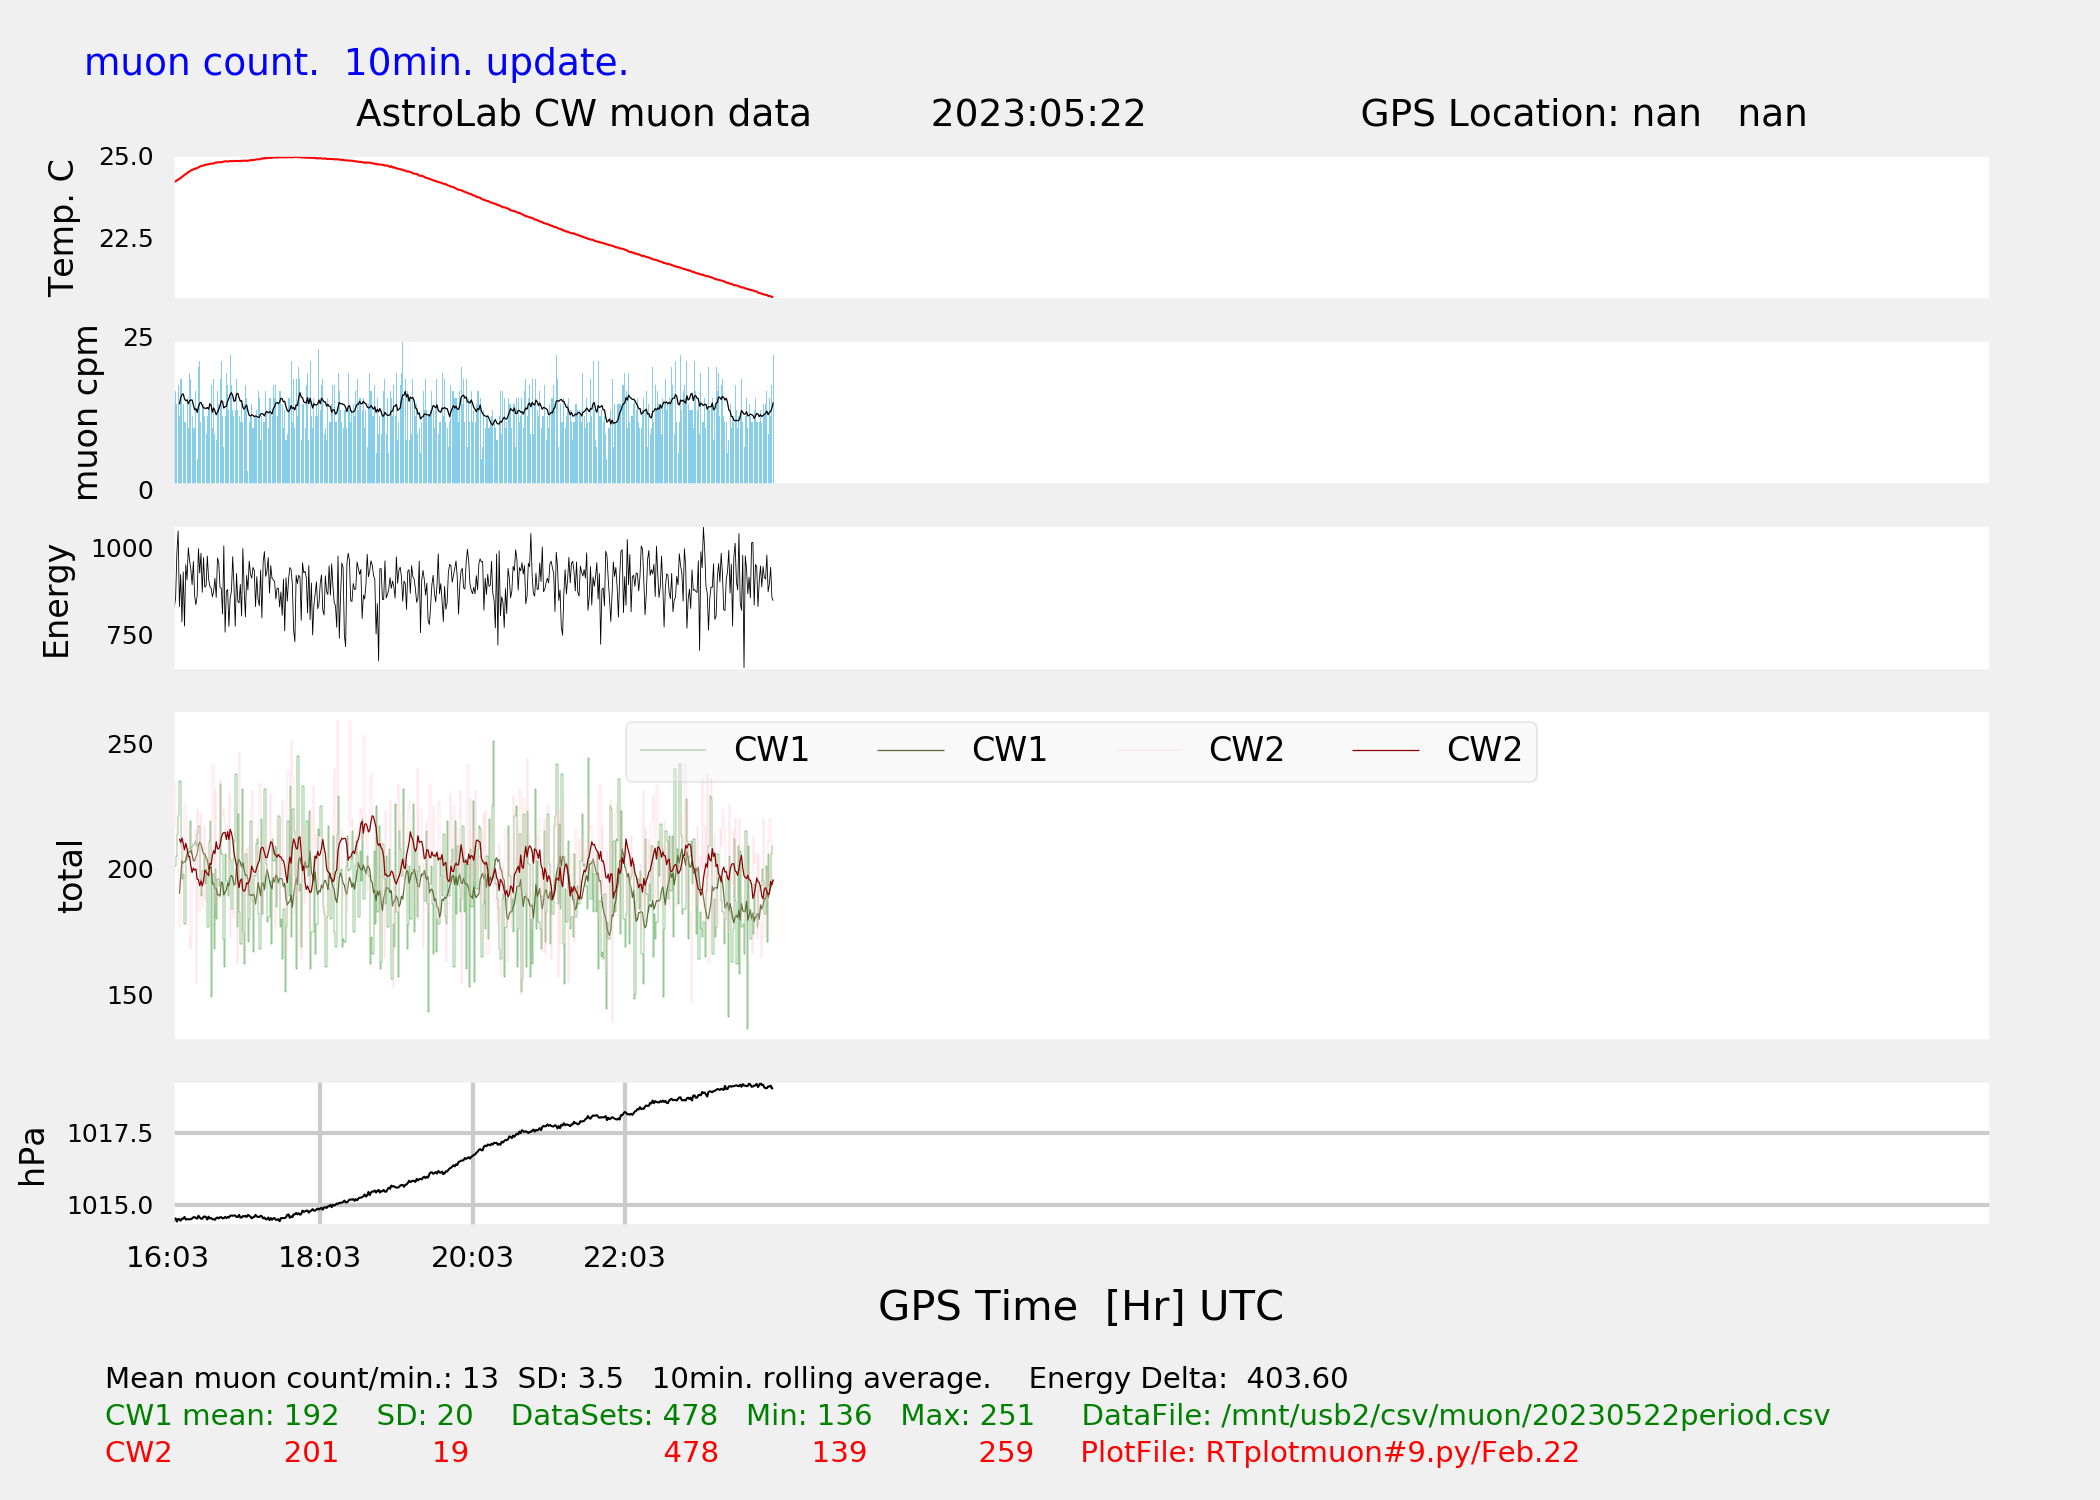Click the red PlotFile RTplotmuon#9.py text

pyautogui.click(x=1329, y=1452)
